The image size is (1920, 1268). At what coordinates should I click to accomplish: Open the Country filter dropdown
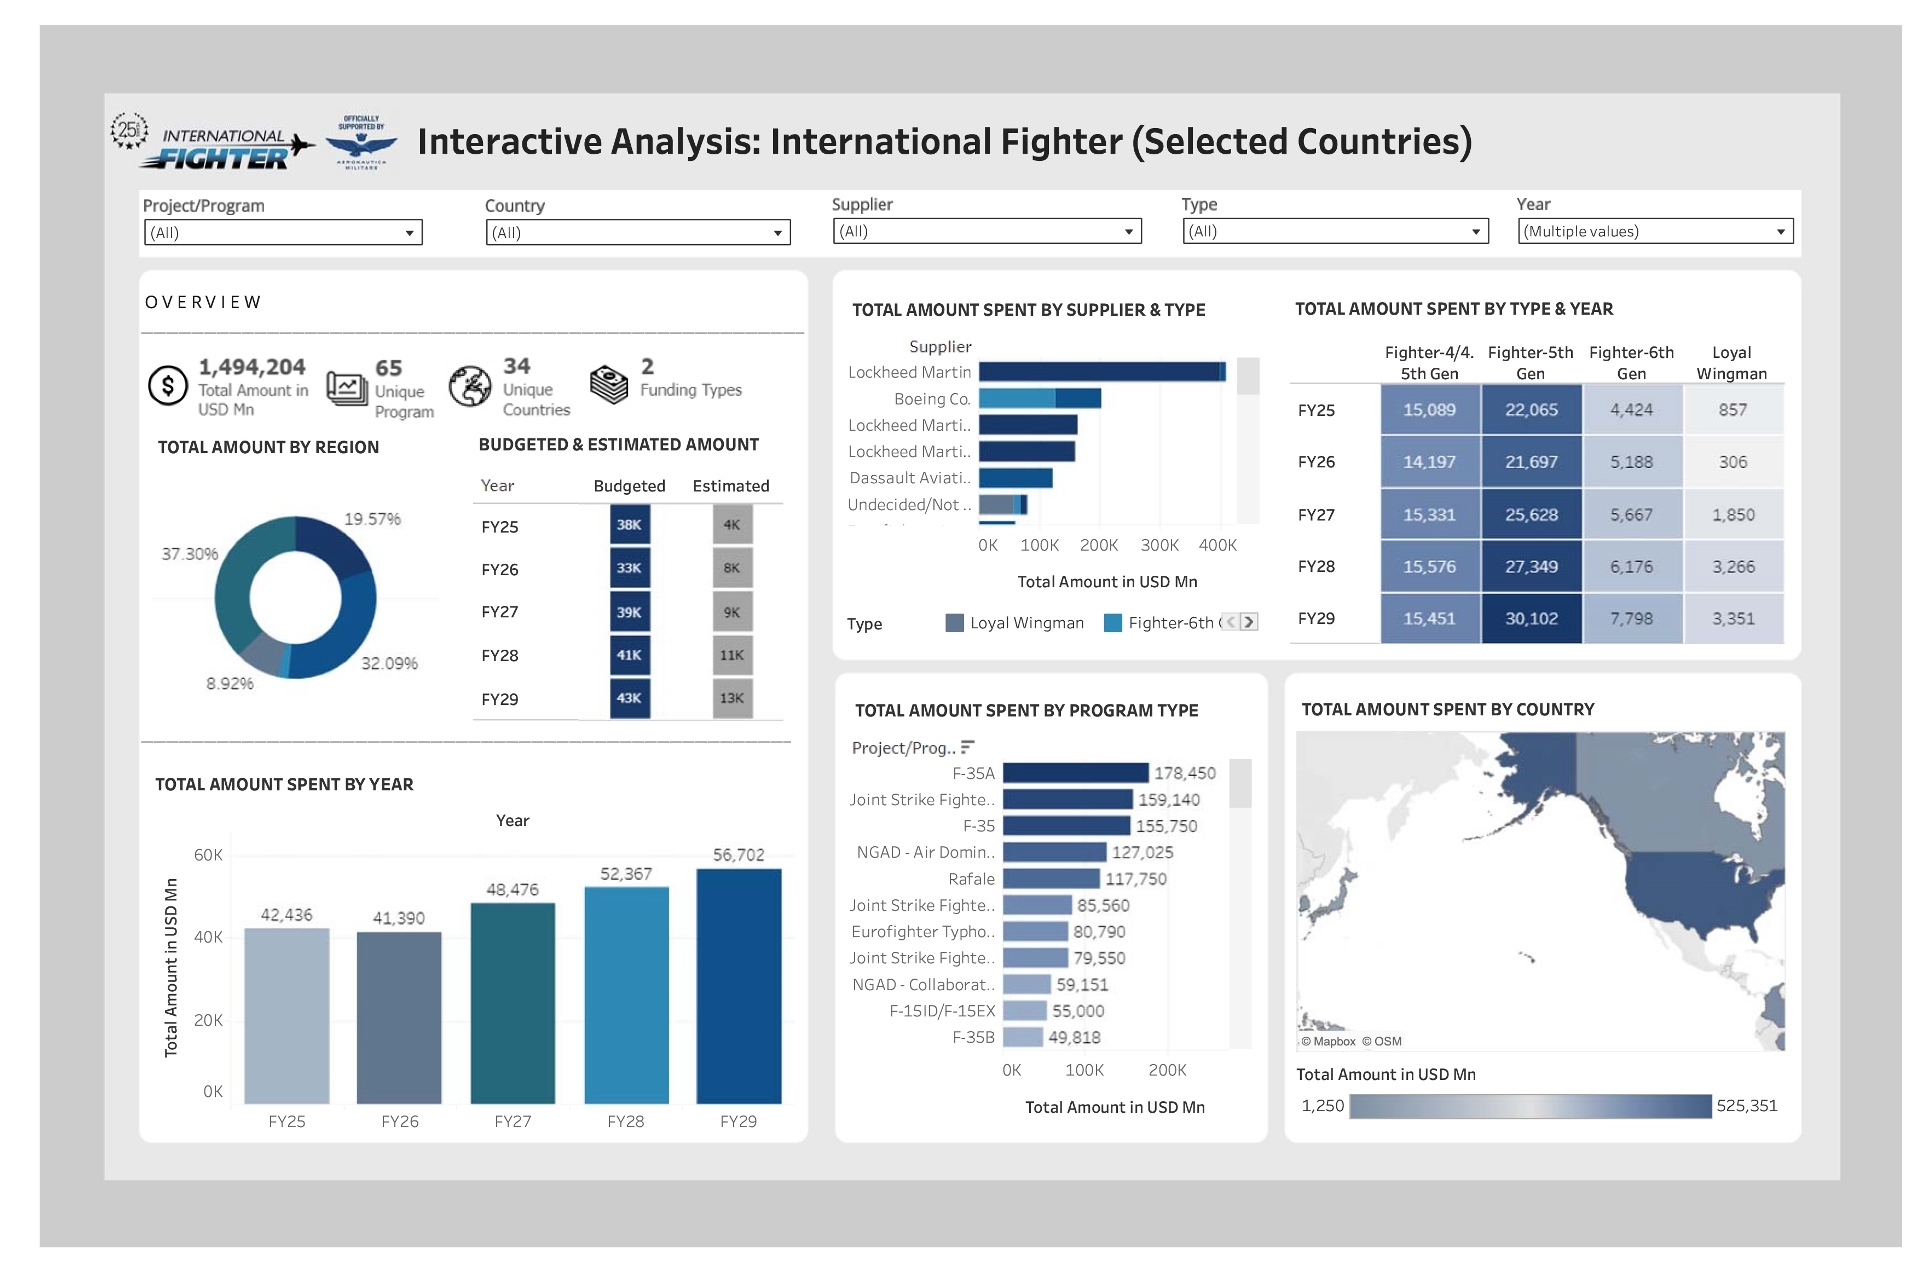tap(777, 233)
